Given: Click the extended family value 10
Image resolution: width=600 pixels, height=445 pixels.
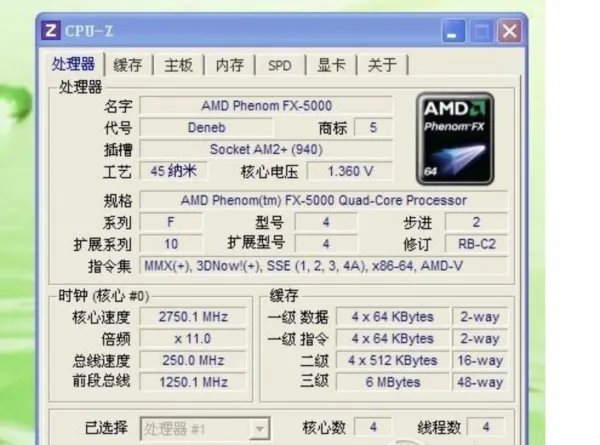Looking at the screenshot, I should click(171, 244).
